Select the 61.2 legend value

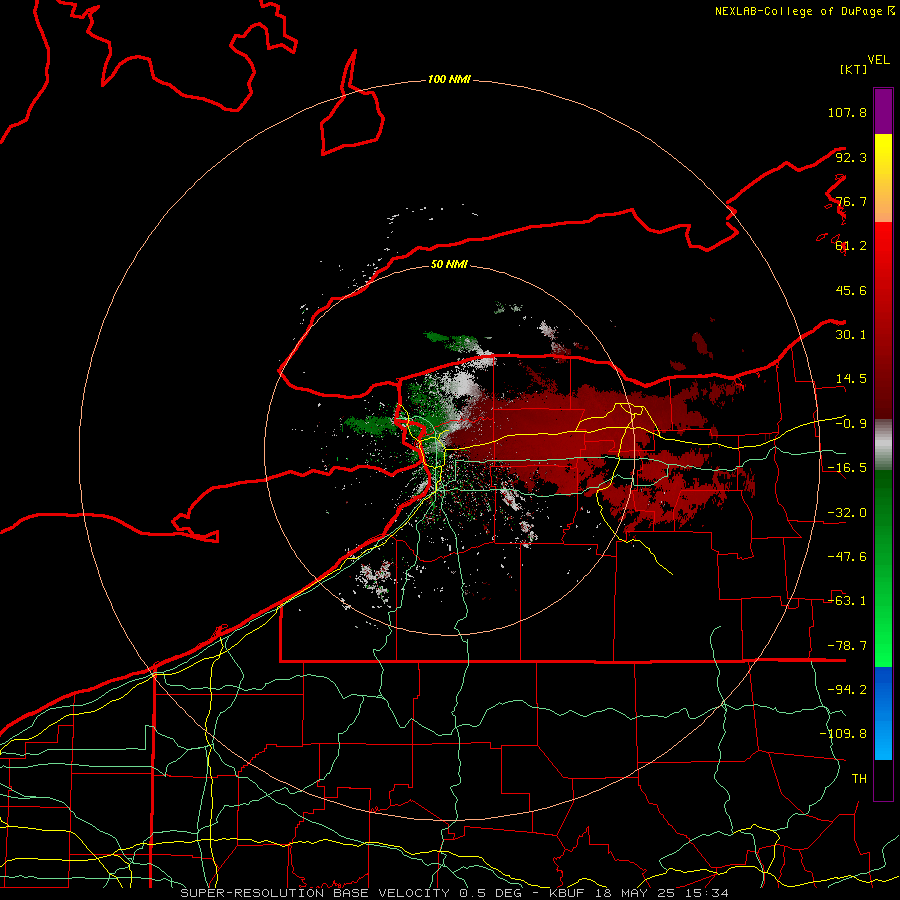[x=851, y=246]
